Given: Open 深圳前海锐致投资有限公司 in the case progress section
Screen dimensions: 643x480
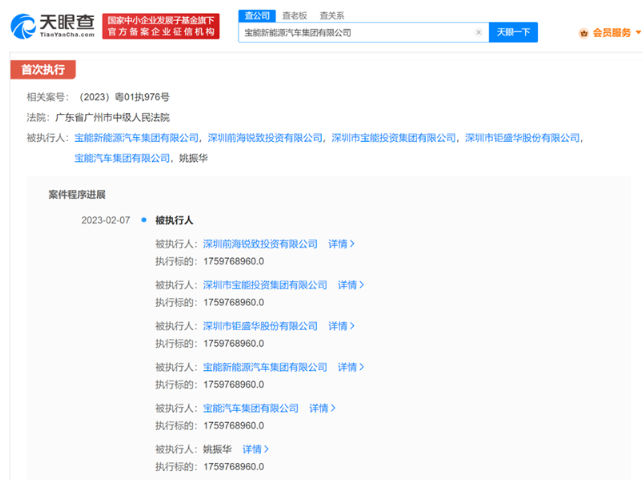Looking at the screenshot, I should point(260,244).
